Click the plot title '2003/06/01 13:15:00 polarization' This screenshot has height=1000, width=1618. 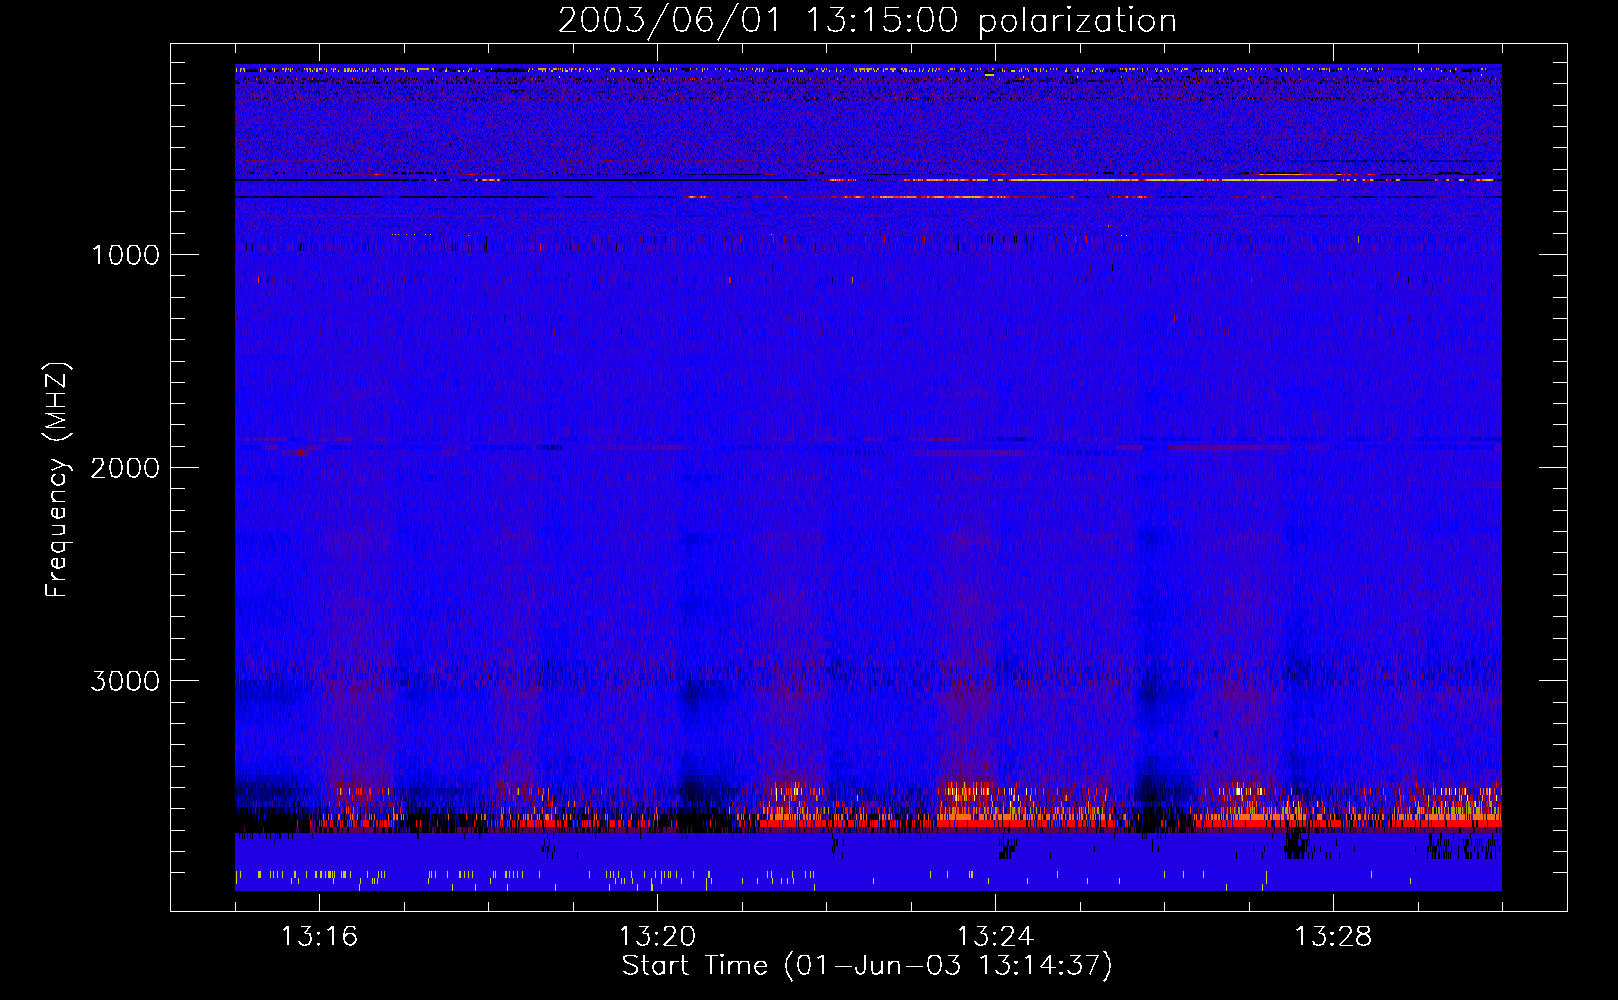[x=867, y=20]
